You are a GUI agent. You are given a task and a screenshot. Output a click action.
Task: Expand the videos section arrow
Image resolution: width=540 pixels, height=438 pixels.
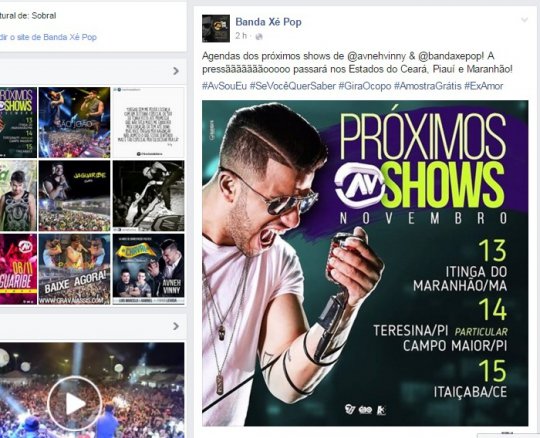pos(176,326)
